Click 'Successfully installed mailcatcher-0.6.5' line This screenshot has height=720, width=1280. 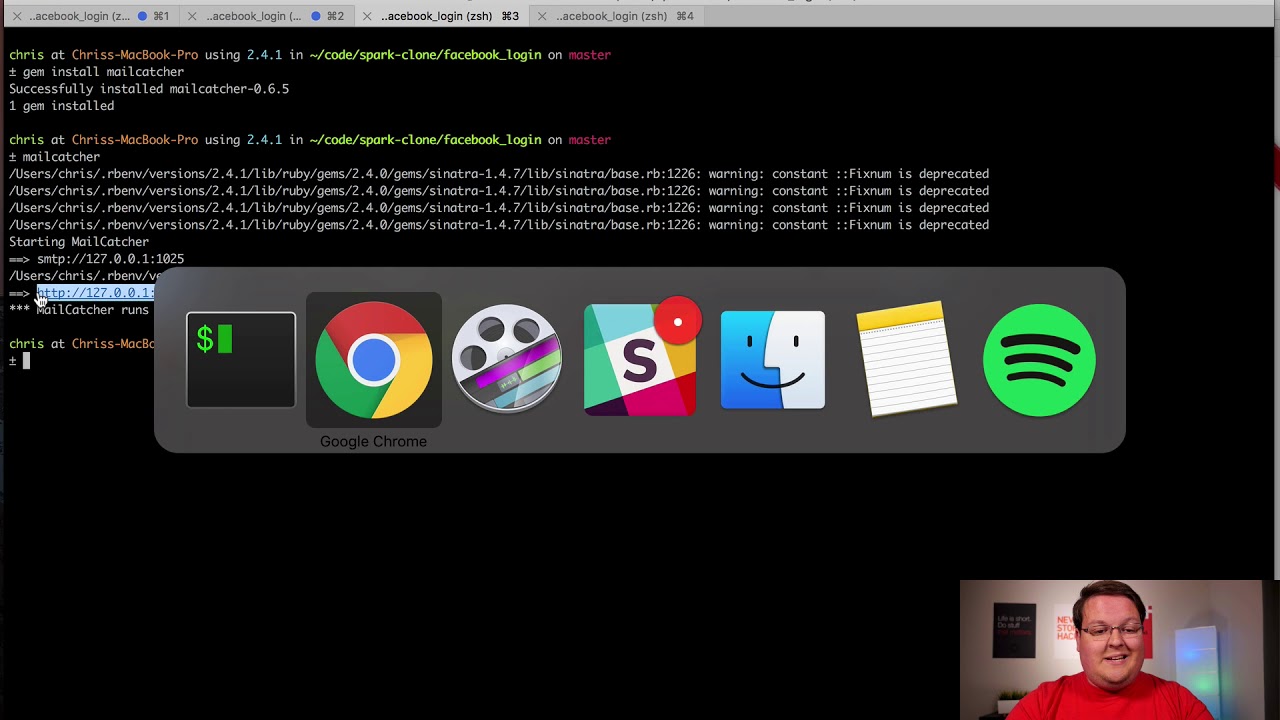[x=149, y=89]
